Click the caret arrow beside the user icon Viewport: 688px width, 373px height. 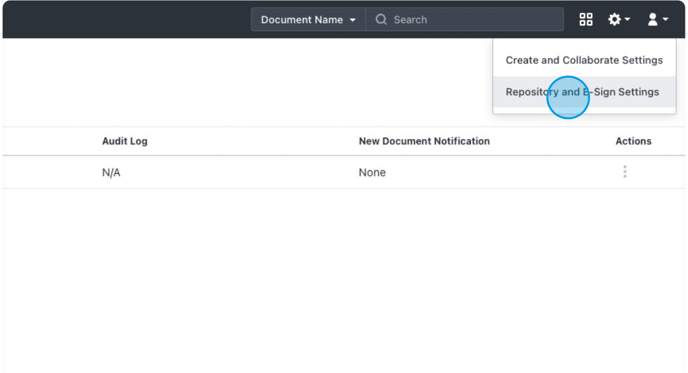pyautogui.click(x=665, y=19)
